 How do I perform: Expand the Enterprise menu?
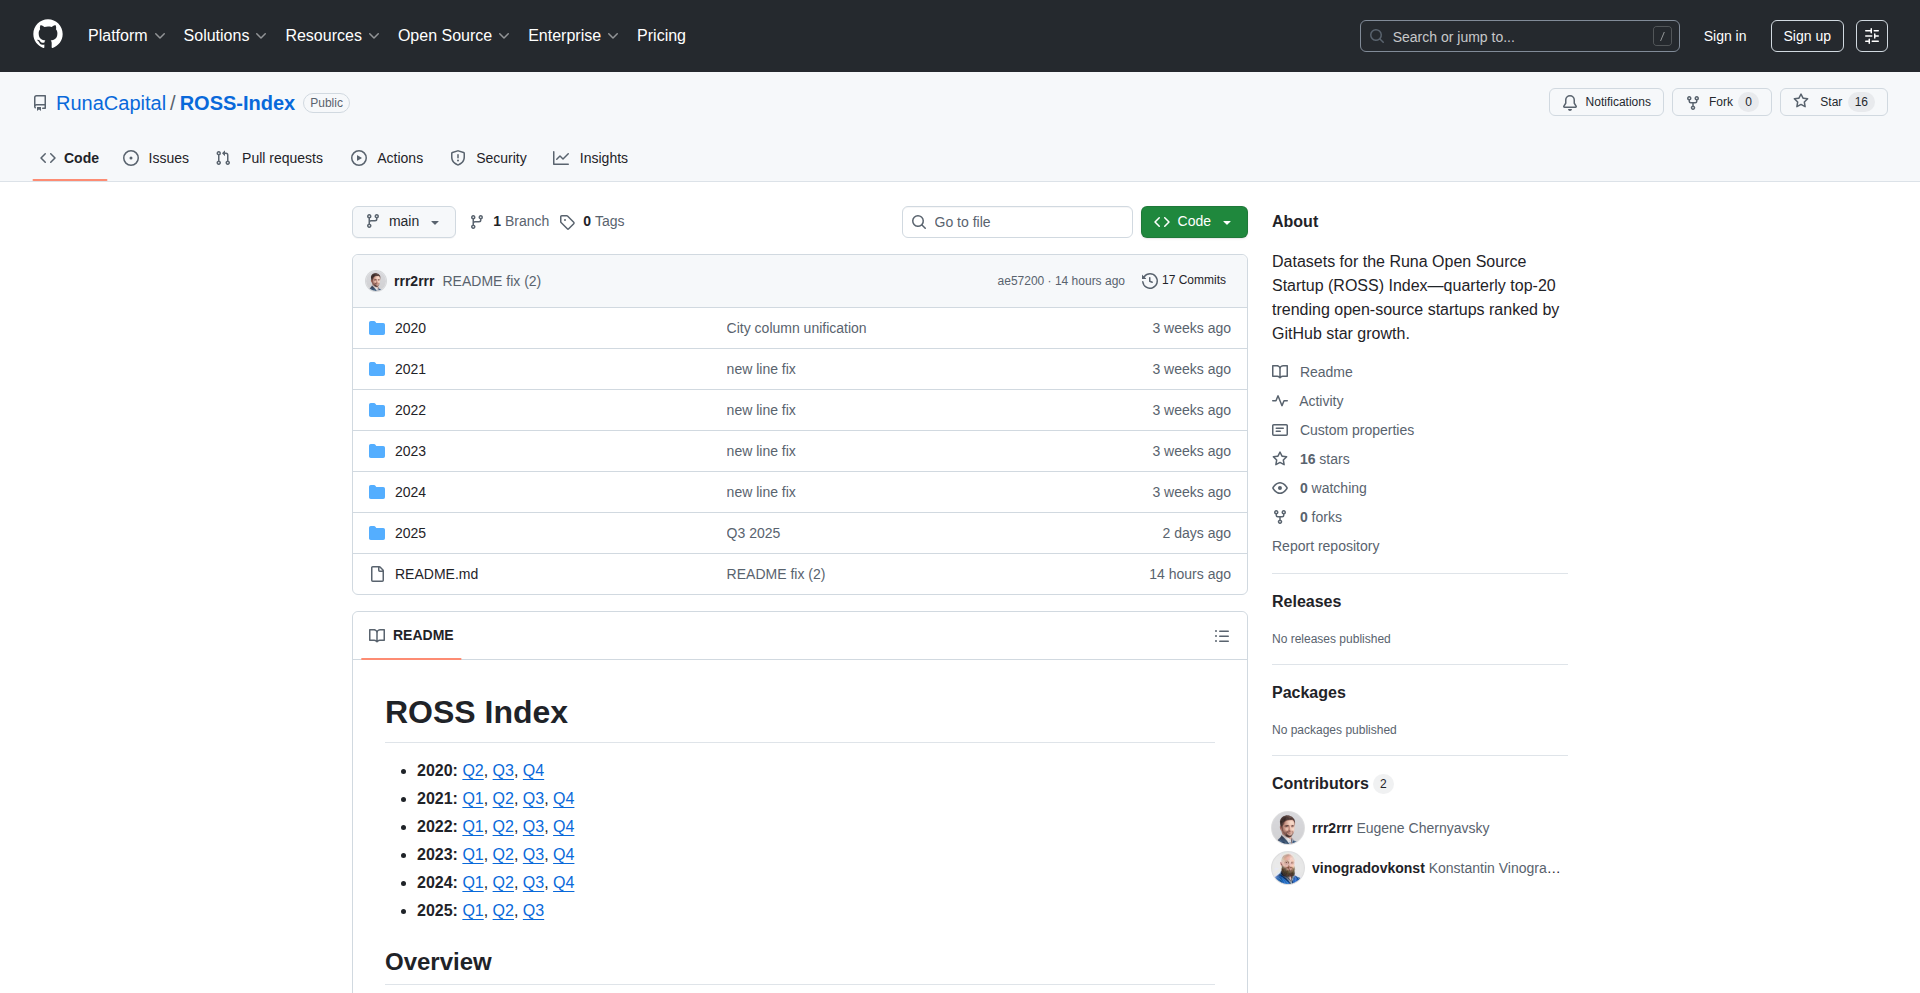pyautogui.click(x=573, y=36)
